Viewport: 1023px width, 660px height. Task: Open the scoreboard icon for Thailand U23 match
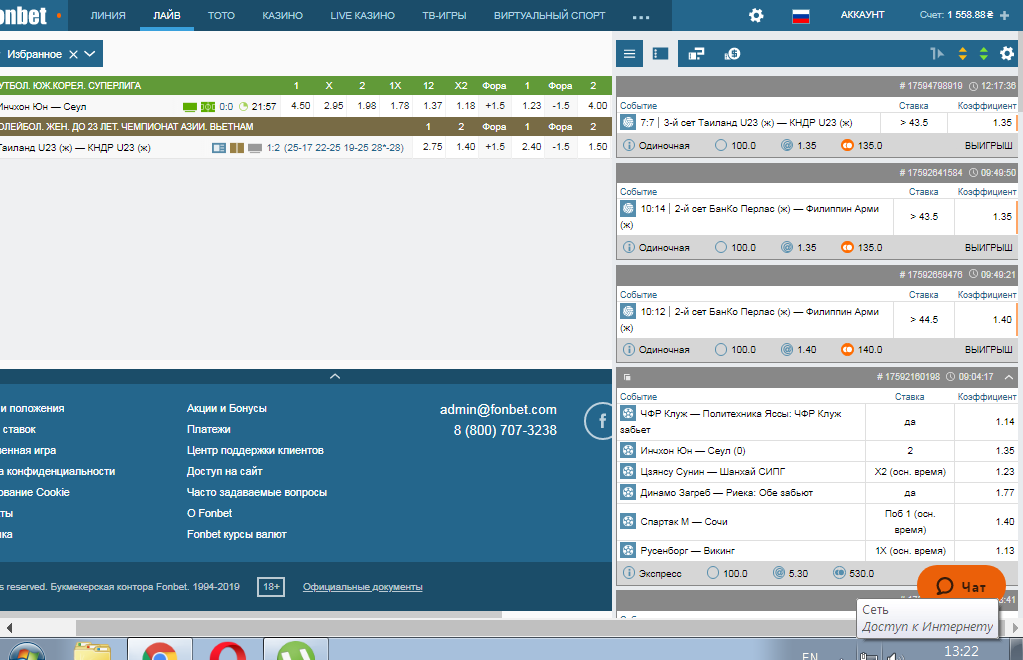click(x=219, y=148)
